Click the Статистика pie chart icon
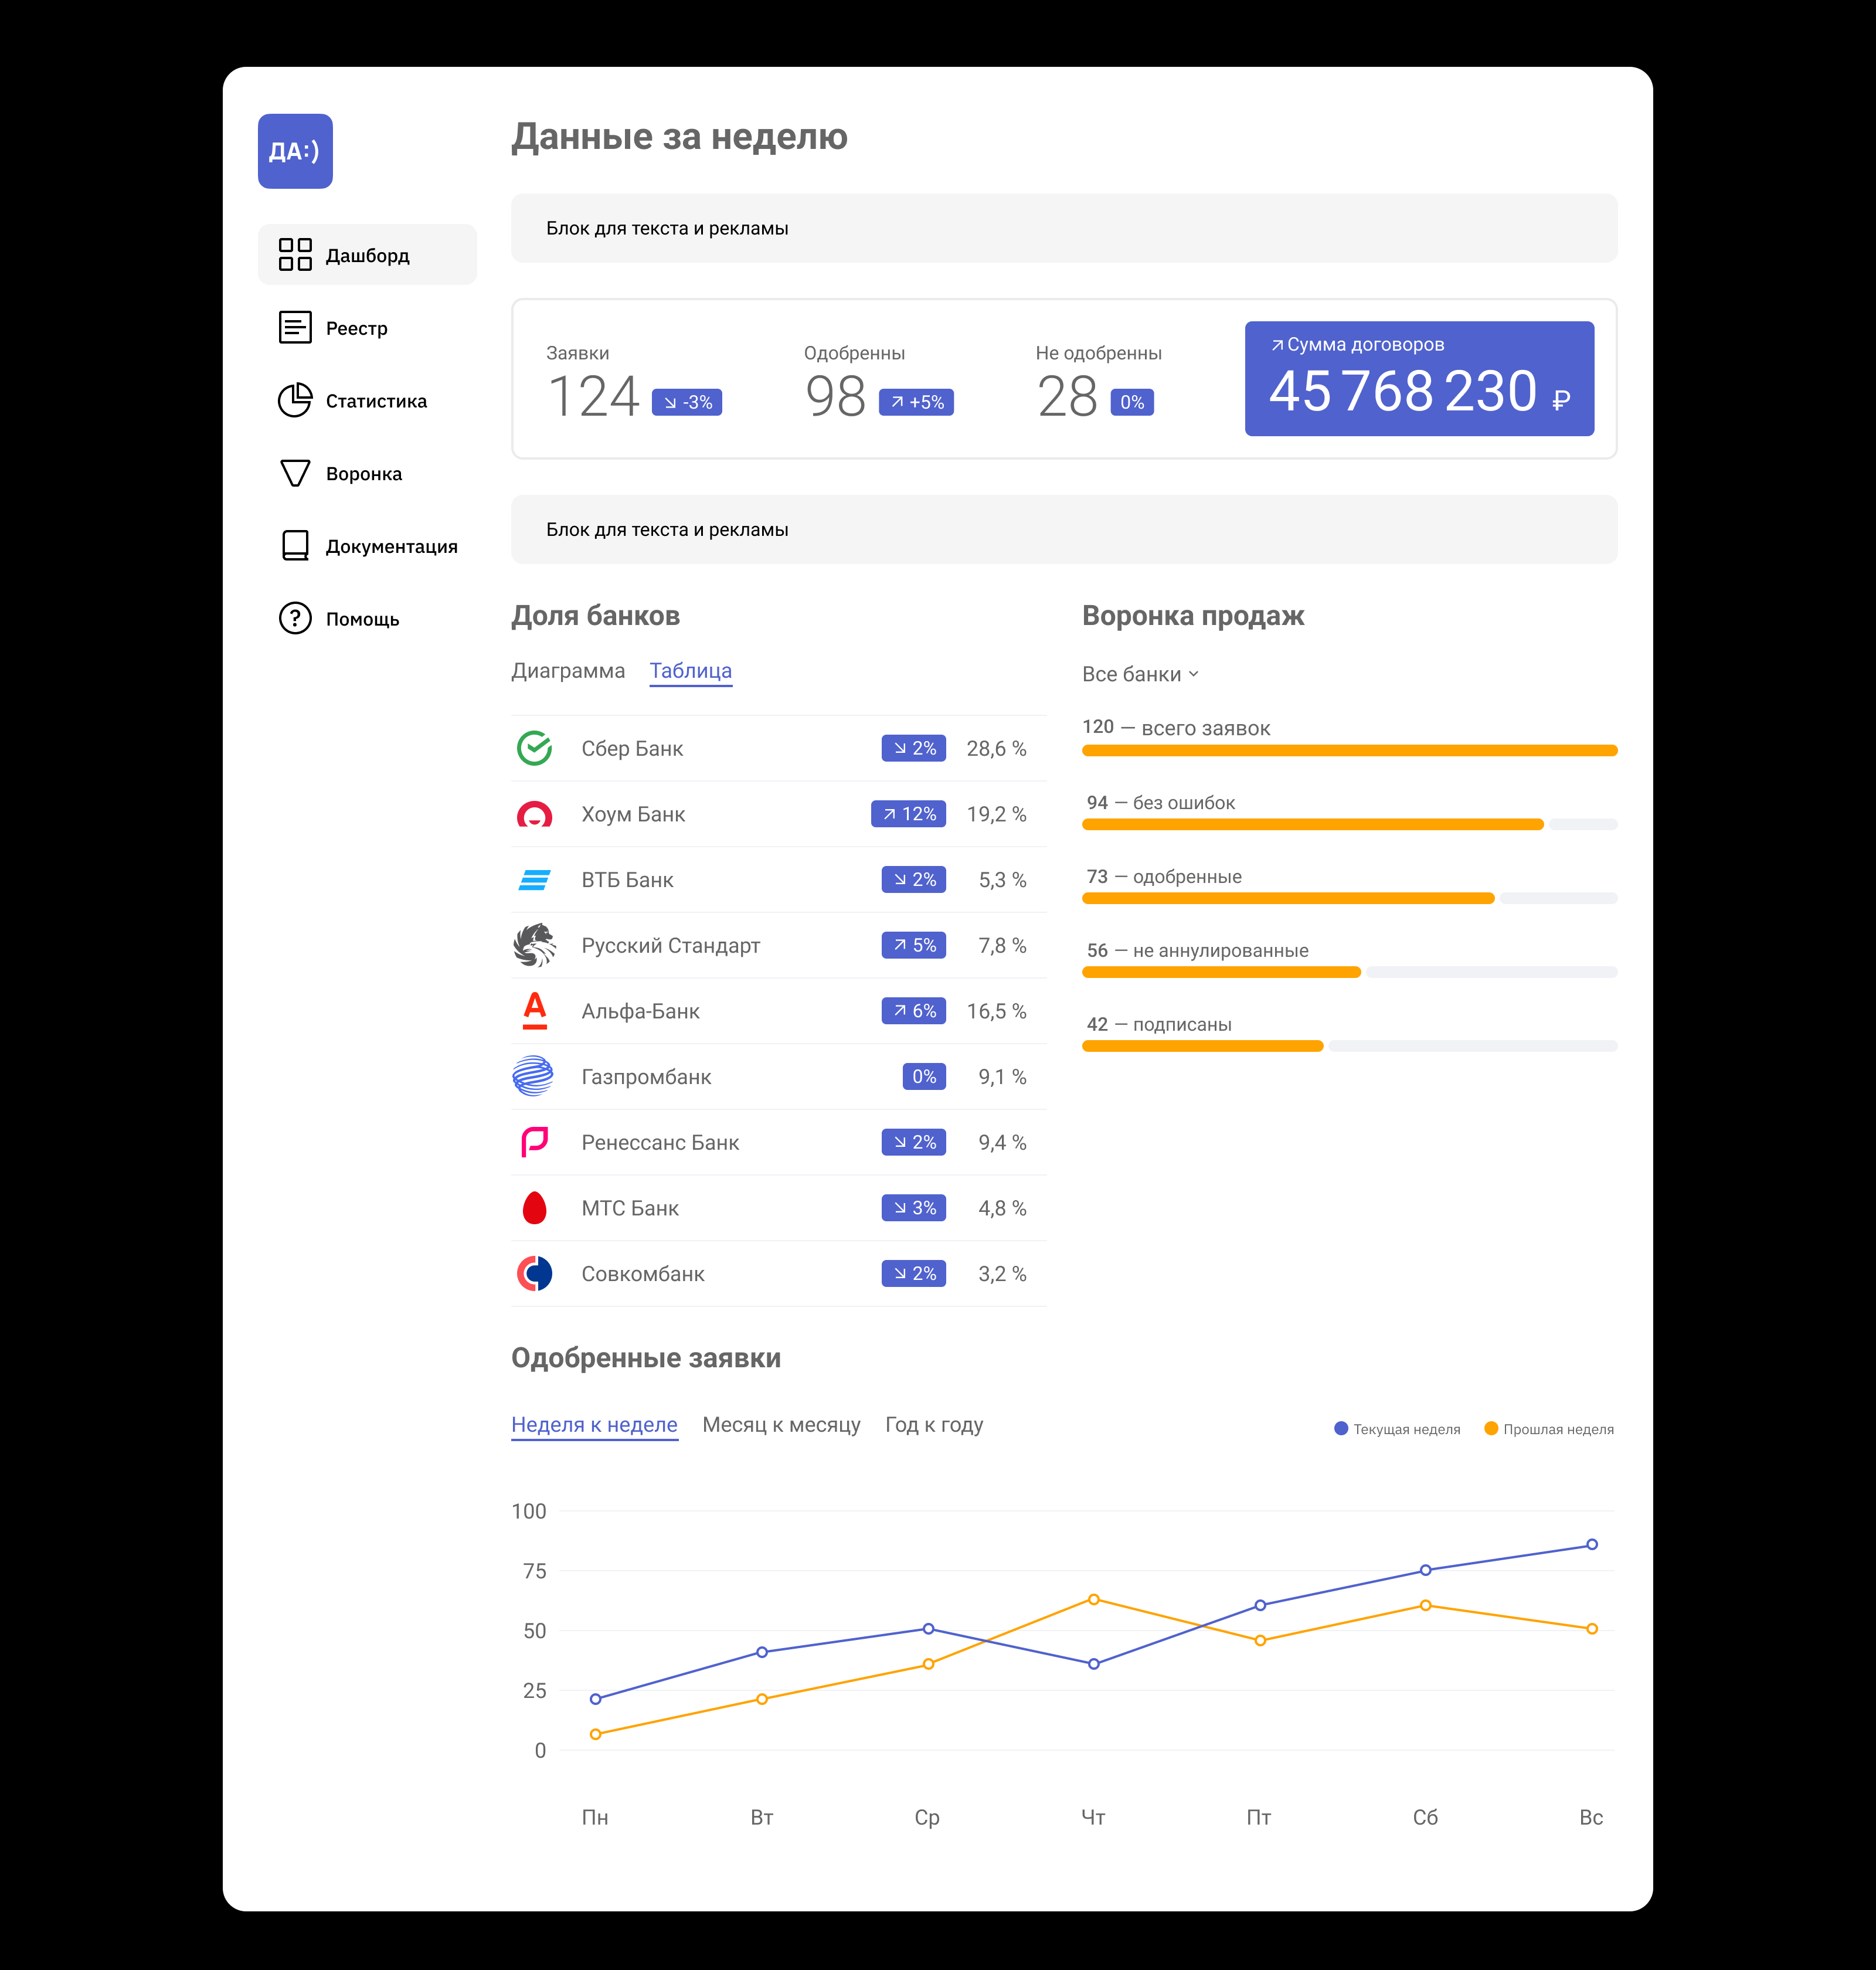Image resolution: width=1876 pixels, height=1970 pixels. 295,400
